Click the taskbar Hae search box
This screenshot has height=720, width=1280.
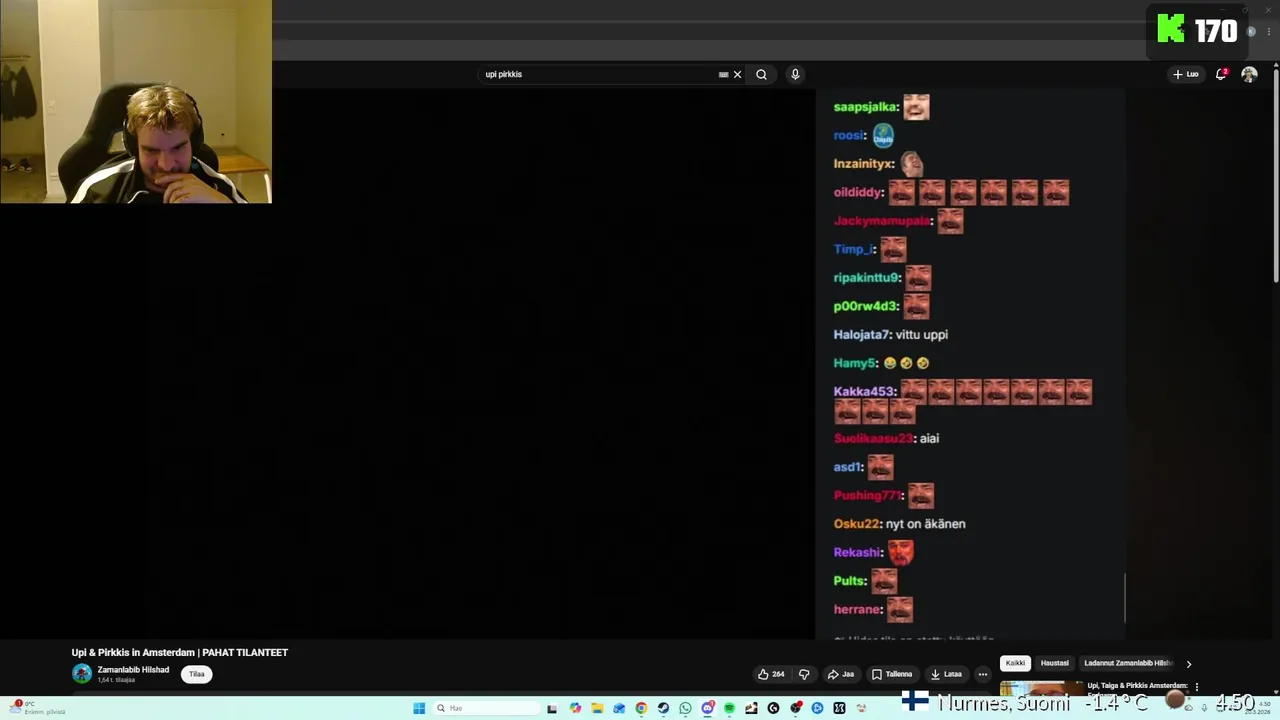[486, 708]
